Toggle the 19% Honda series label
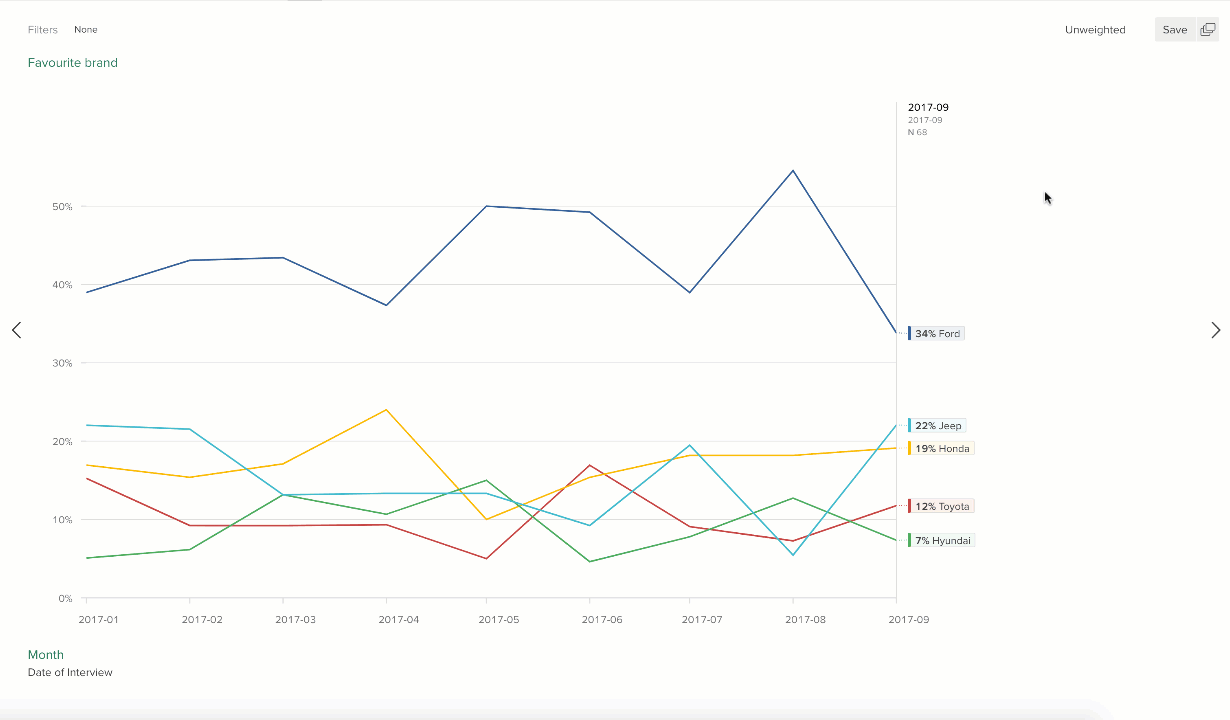1230x720 pixels. pos(940,448)
